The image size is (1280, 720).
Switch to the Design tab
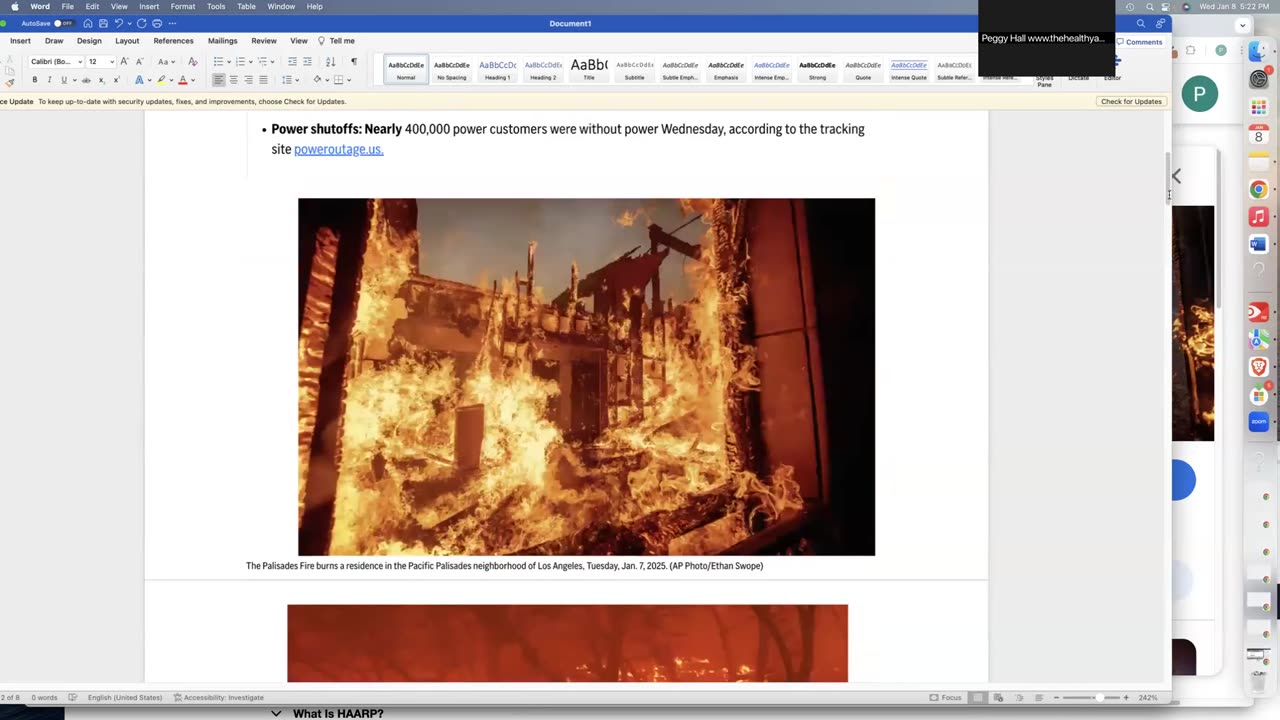click(89, 41)
